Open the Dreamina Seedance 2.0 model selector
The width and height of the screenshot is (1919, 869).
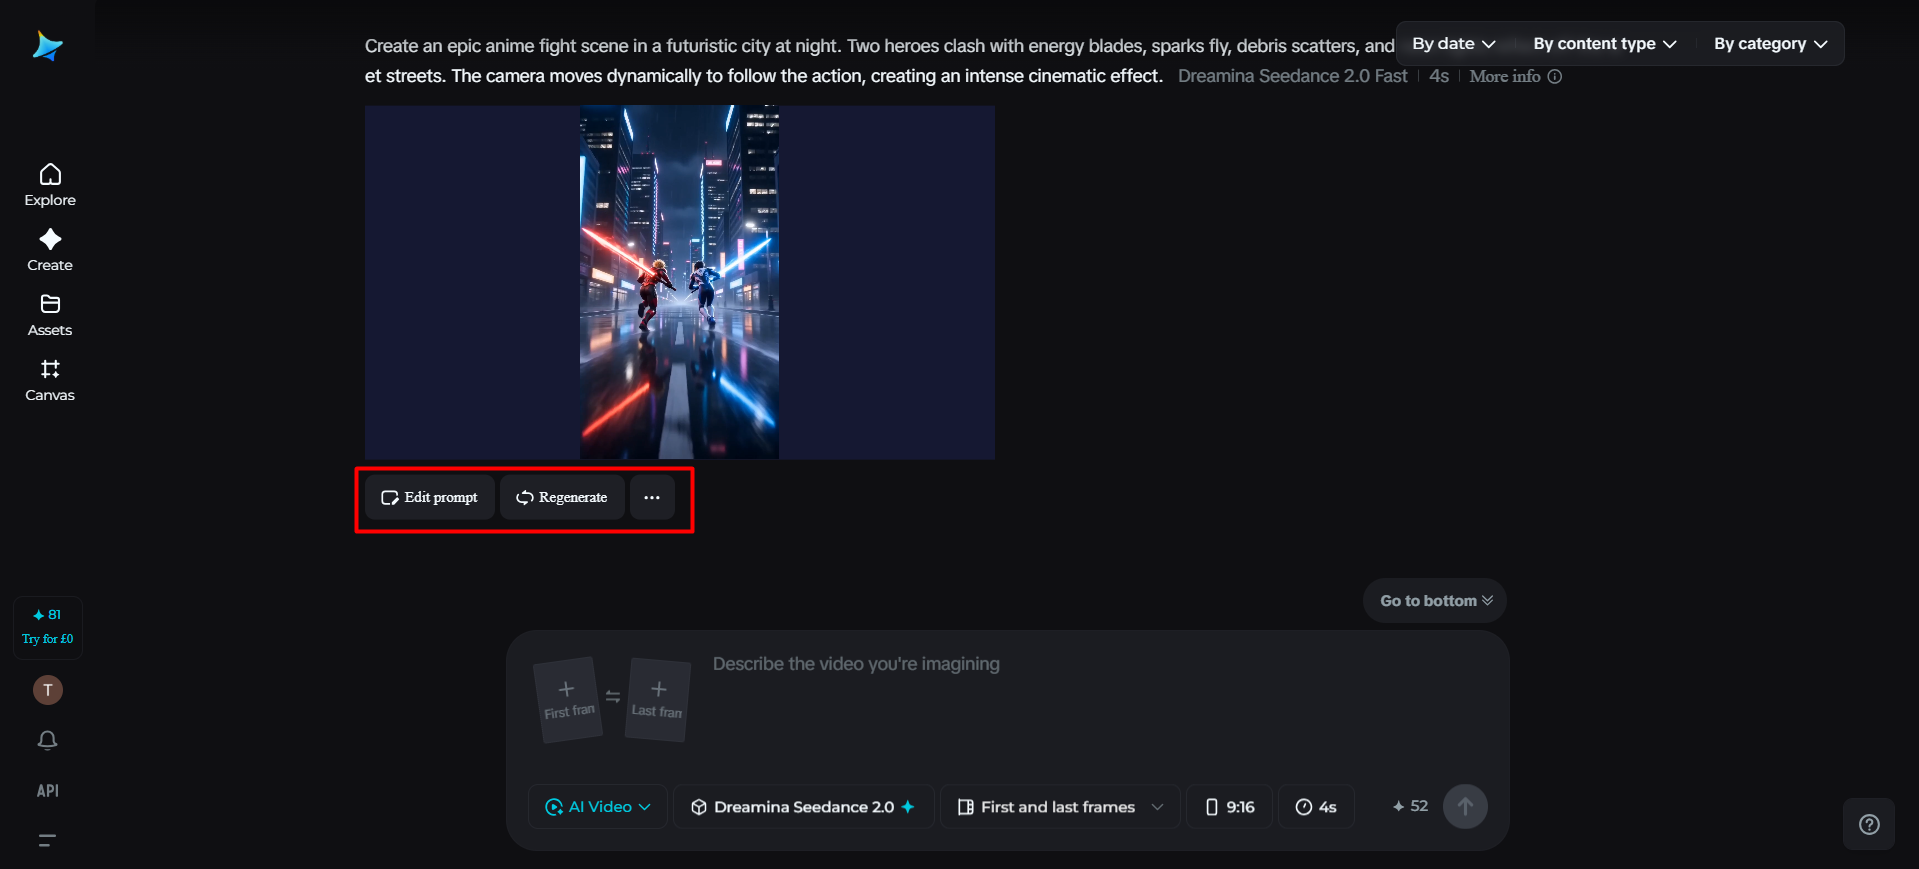click(804, 807)
